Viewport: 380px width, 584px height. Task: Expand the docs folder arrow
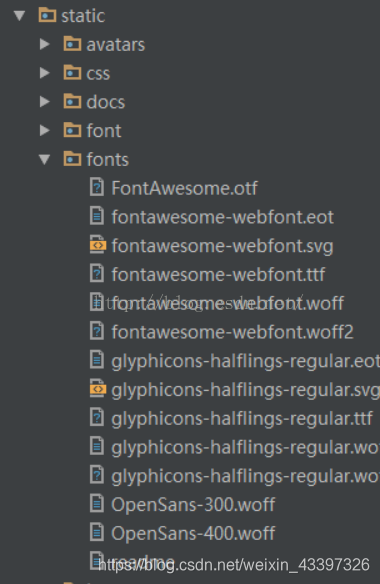(45, 102)
